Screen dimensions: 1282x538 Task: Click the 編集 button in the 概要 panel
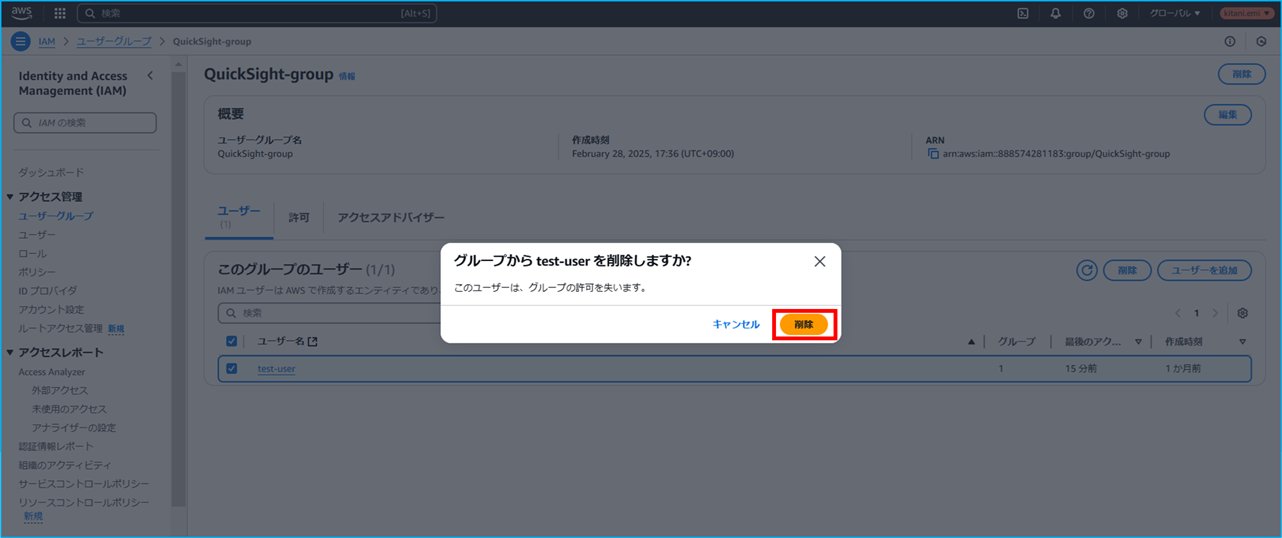click(1228, 114)
